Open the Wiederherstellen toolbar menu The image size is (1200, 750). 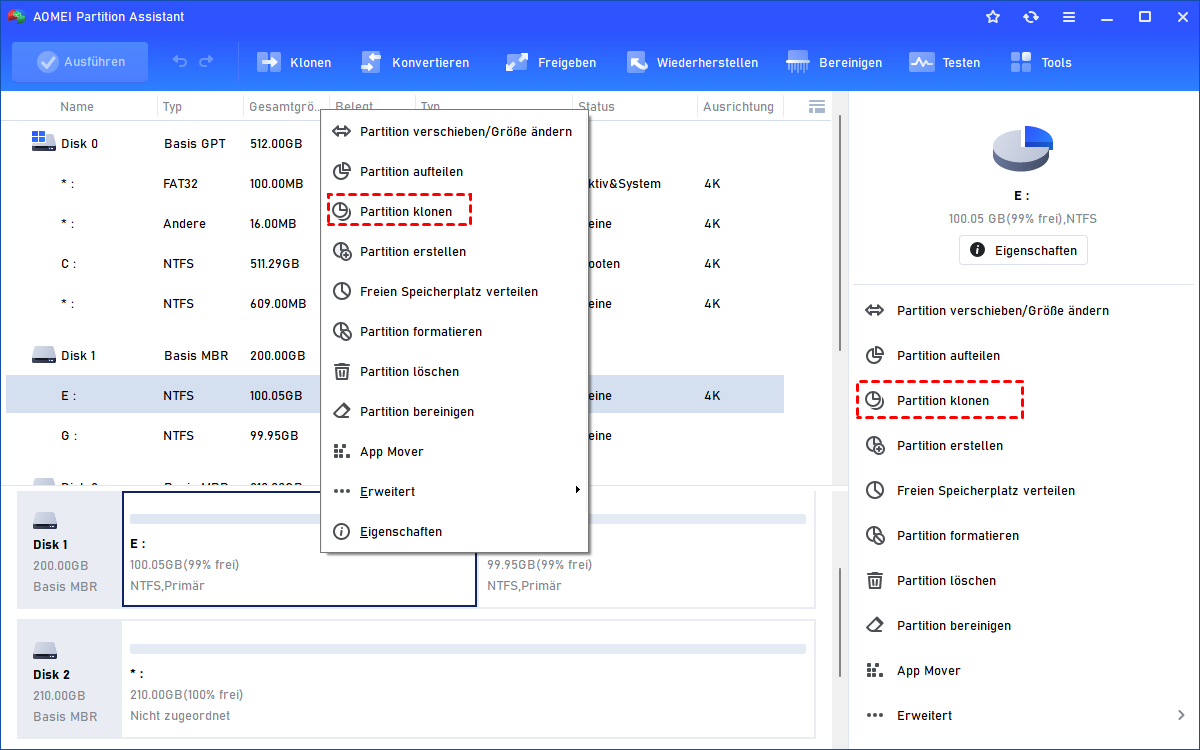(x=692, y=62)
